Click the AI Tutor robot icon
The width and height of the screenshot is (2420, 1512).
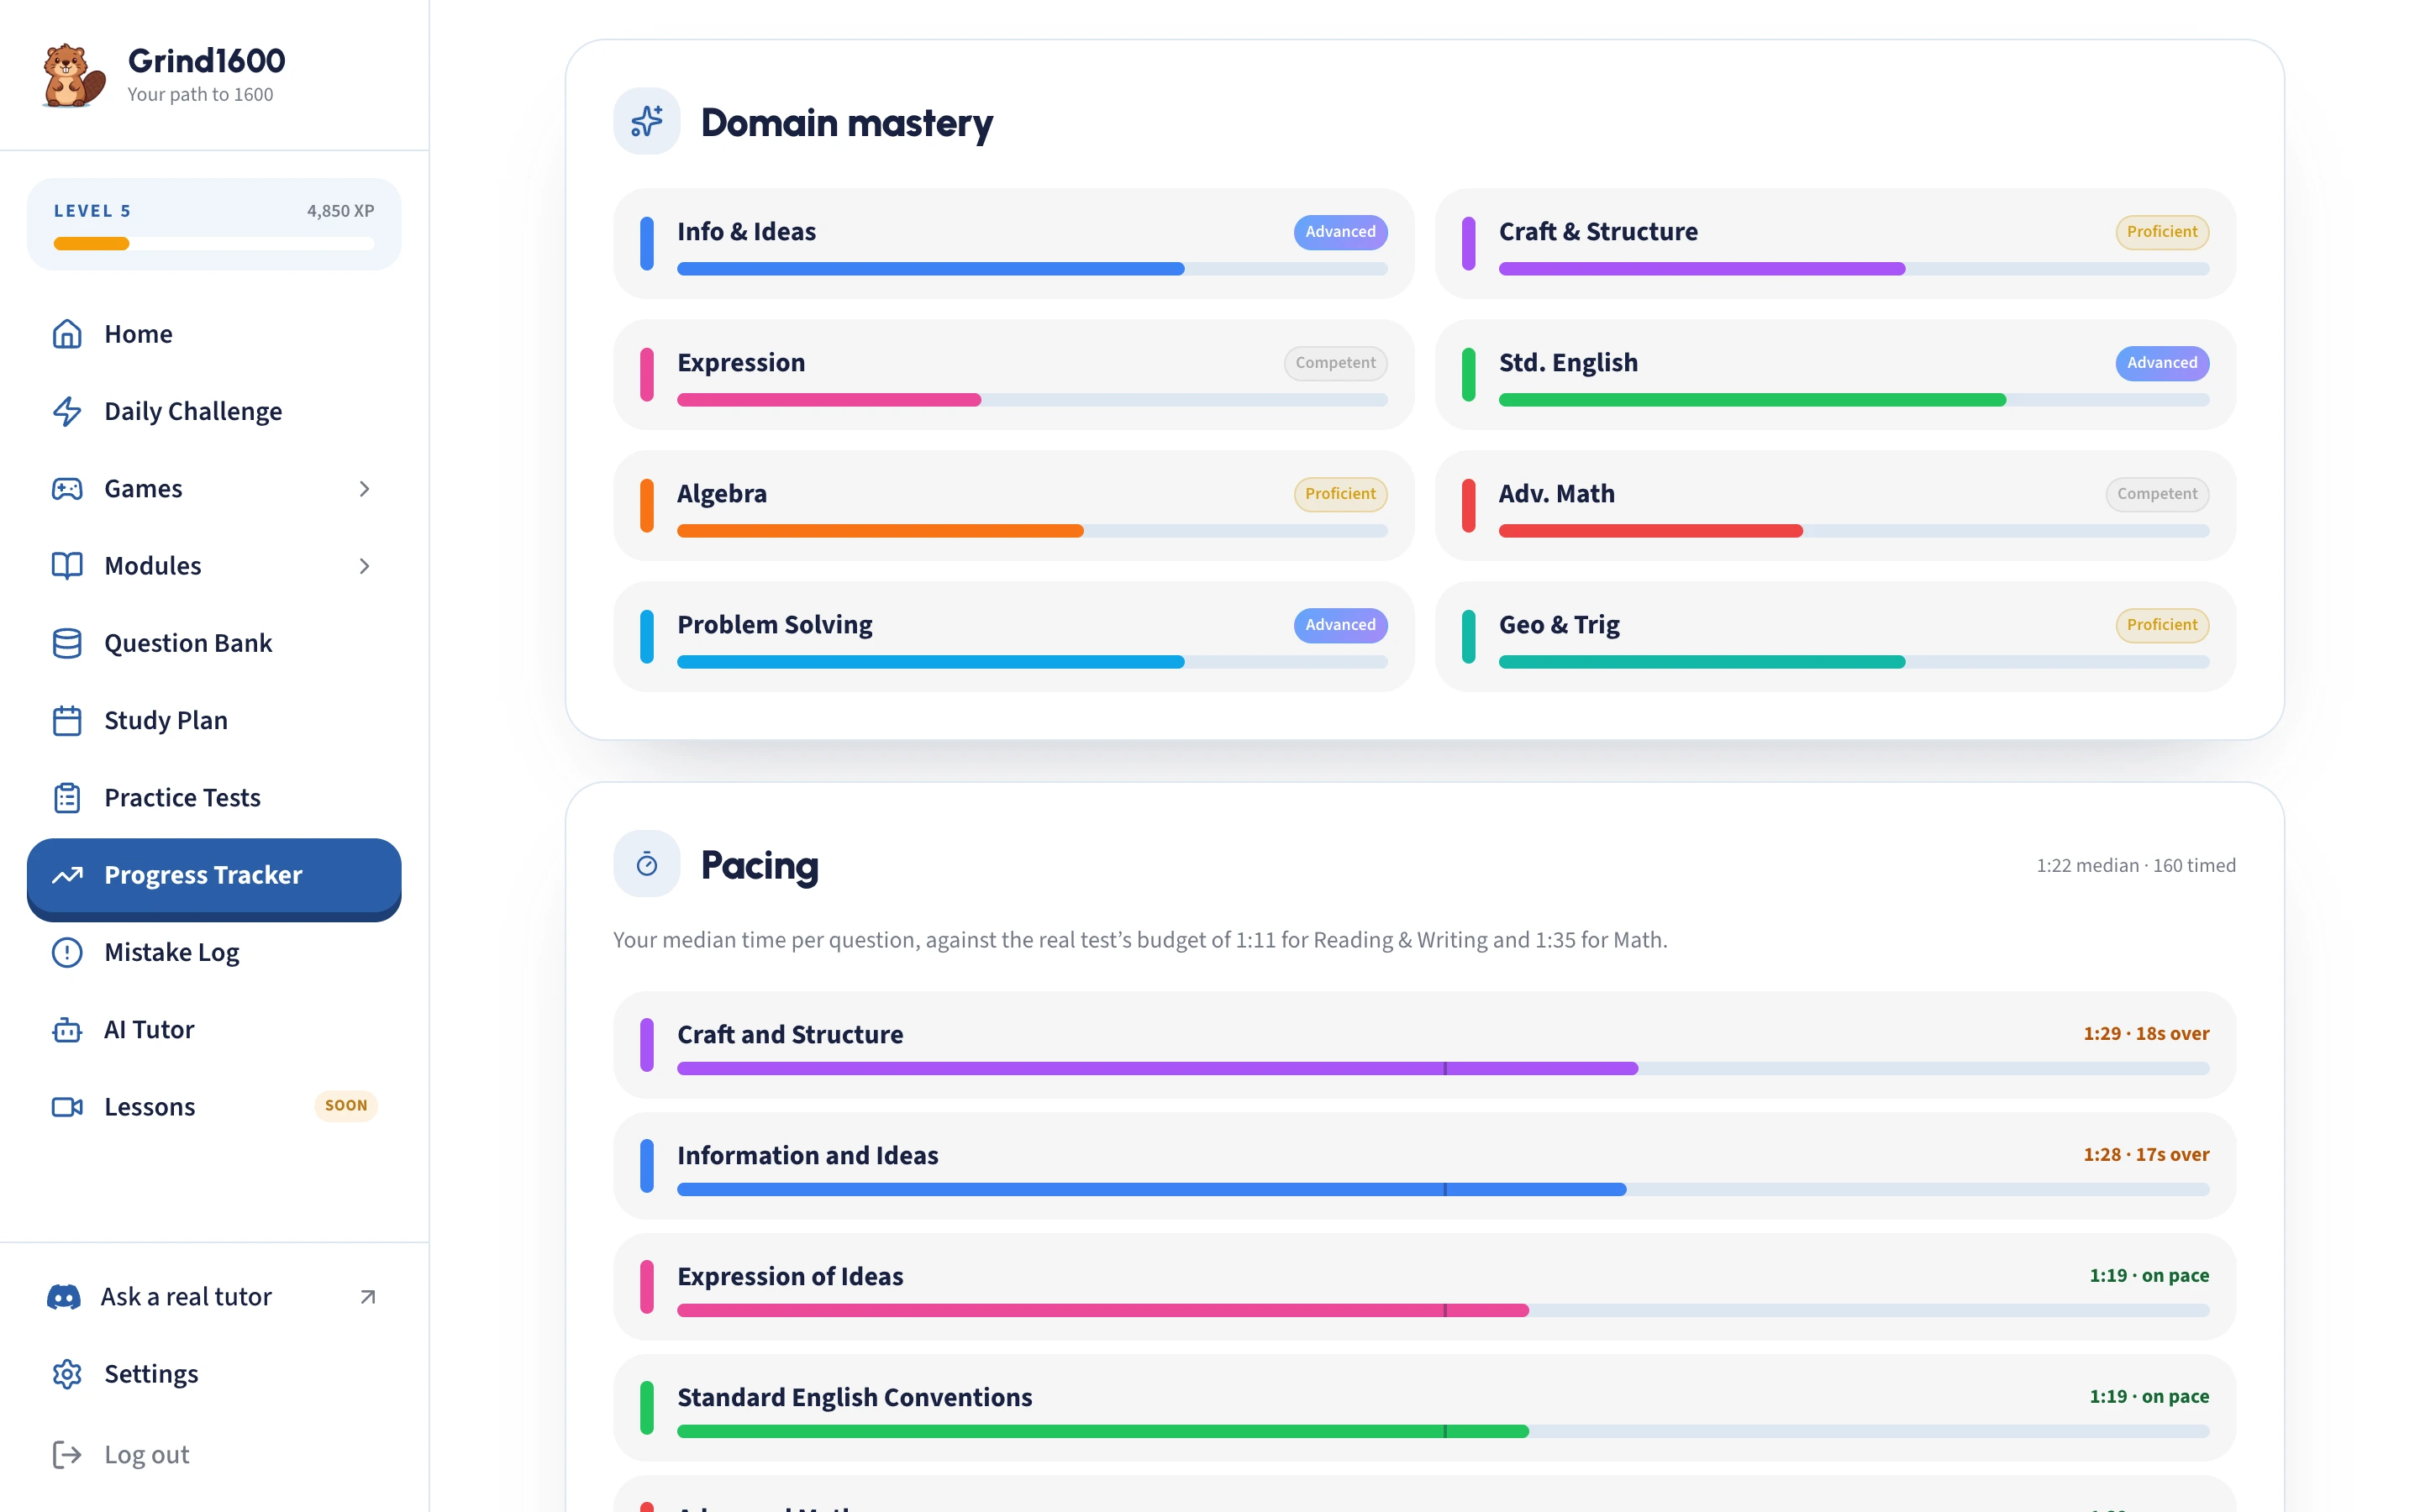pyautogui.click(x=67, y=1030)
